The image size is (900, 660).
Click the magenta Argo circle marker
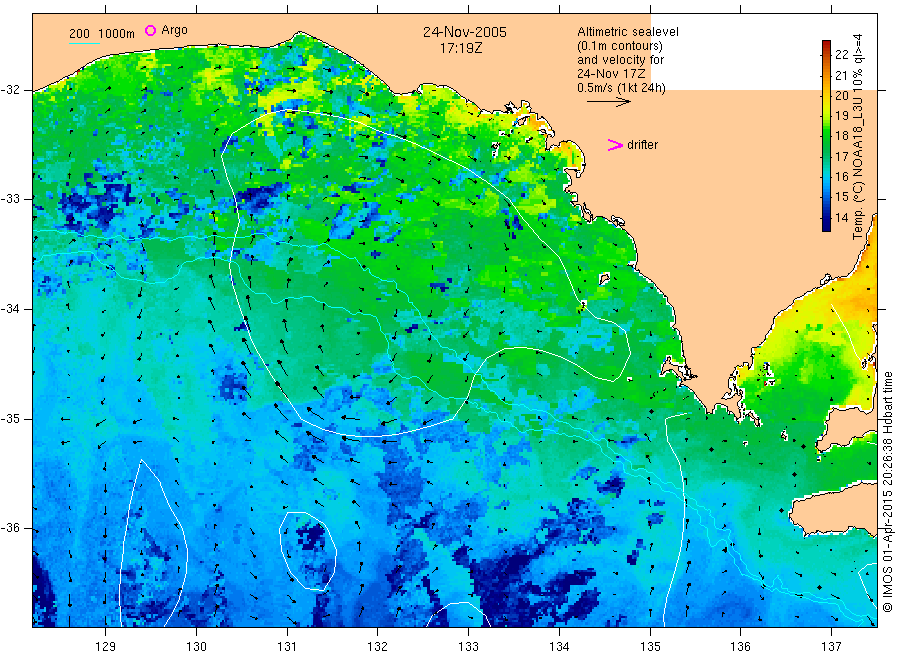tap(150, 30)
